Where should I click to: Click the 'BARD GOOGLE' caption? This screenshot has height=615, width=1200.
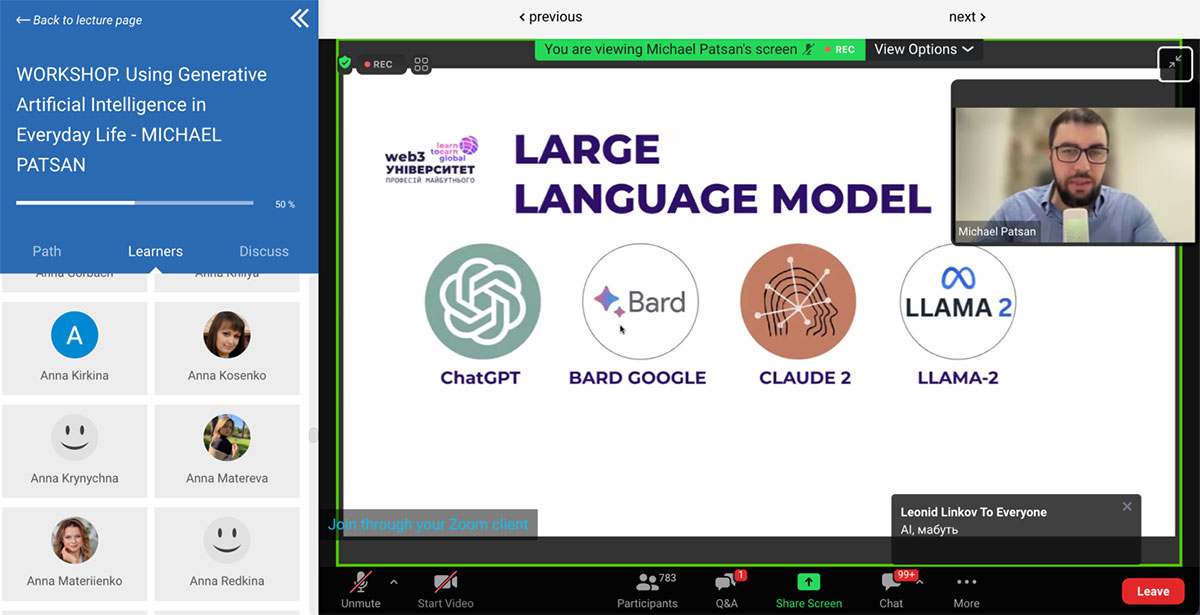tap(638, 378)
